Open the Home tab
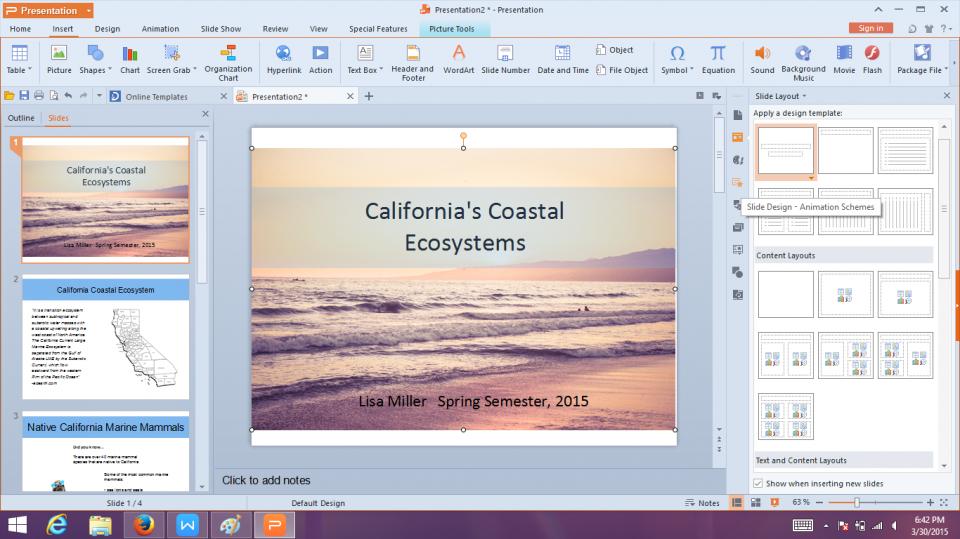The image size is (960, 539). [x=20, y=29]
